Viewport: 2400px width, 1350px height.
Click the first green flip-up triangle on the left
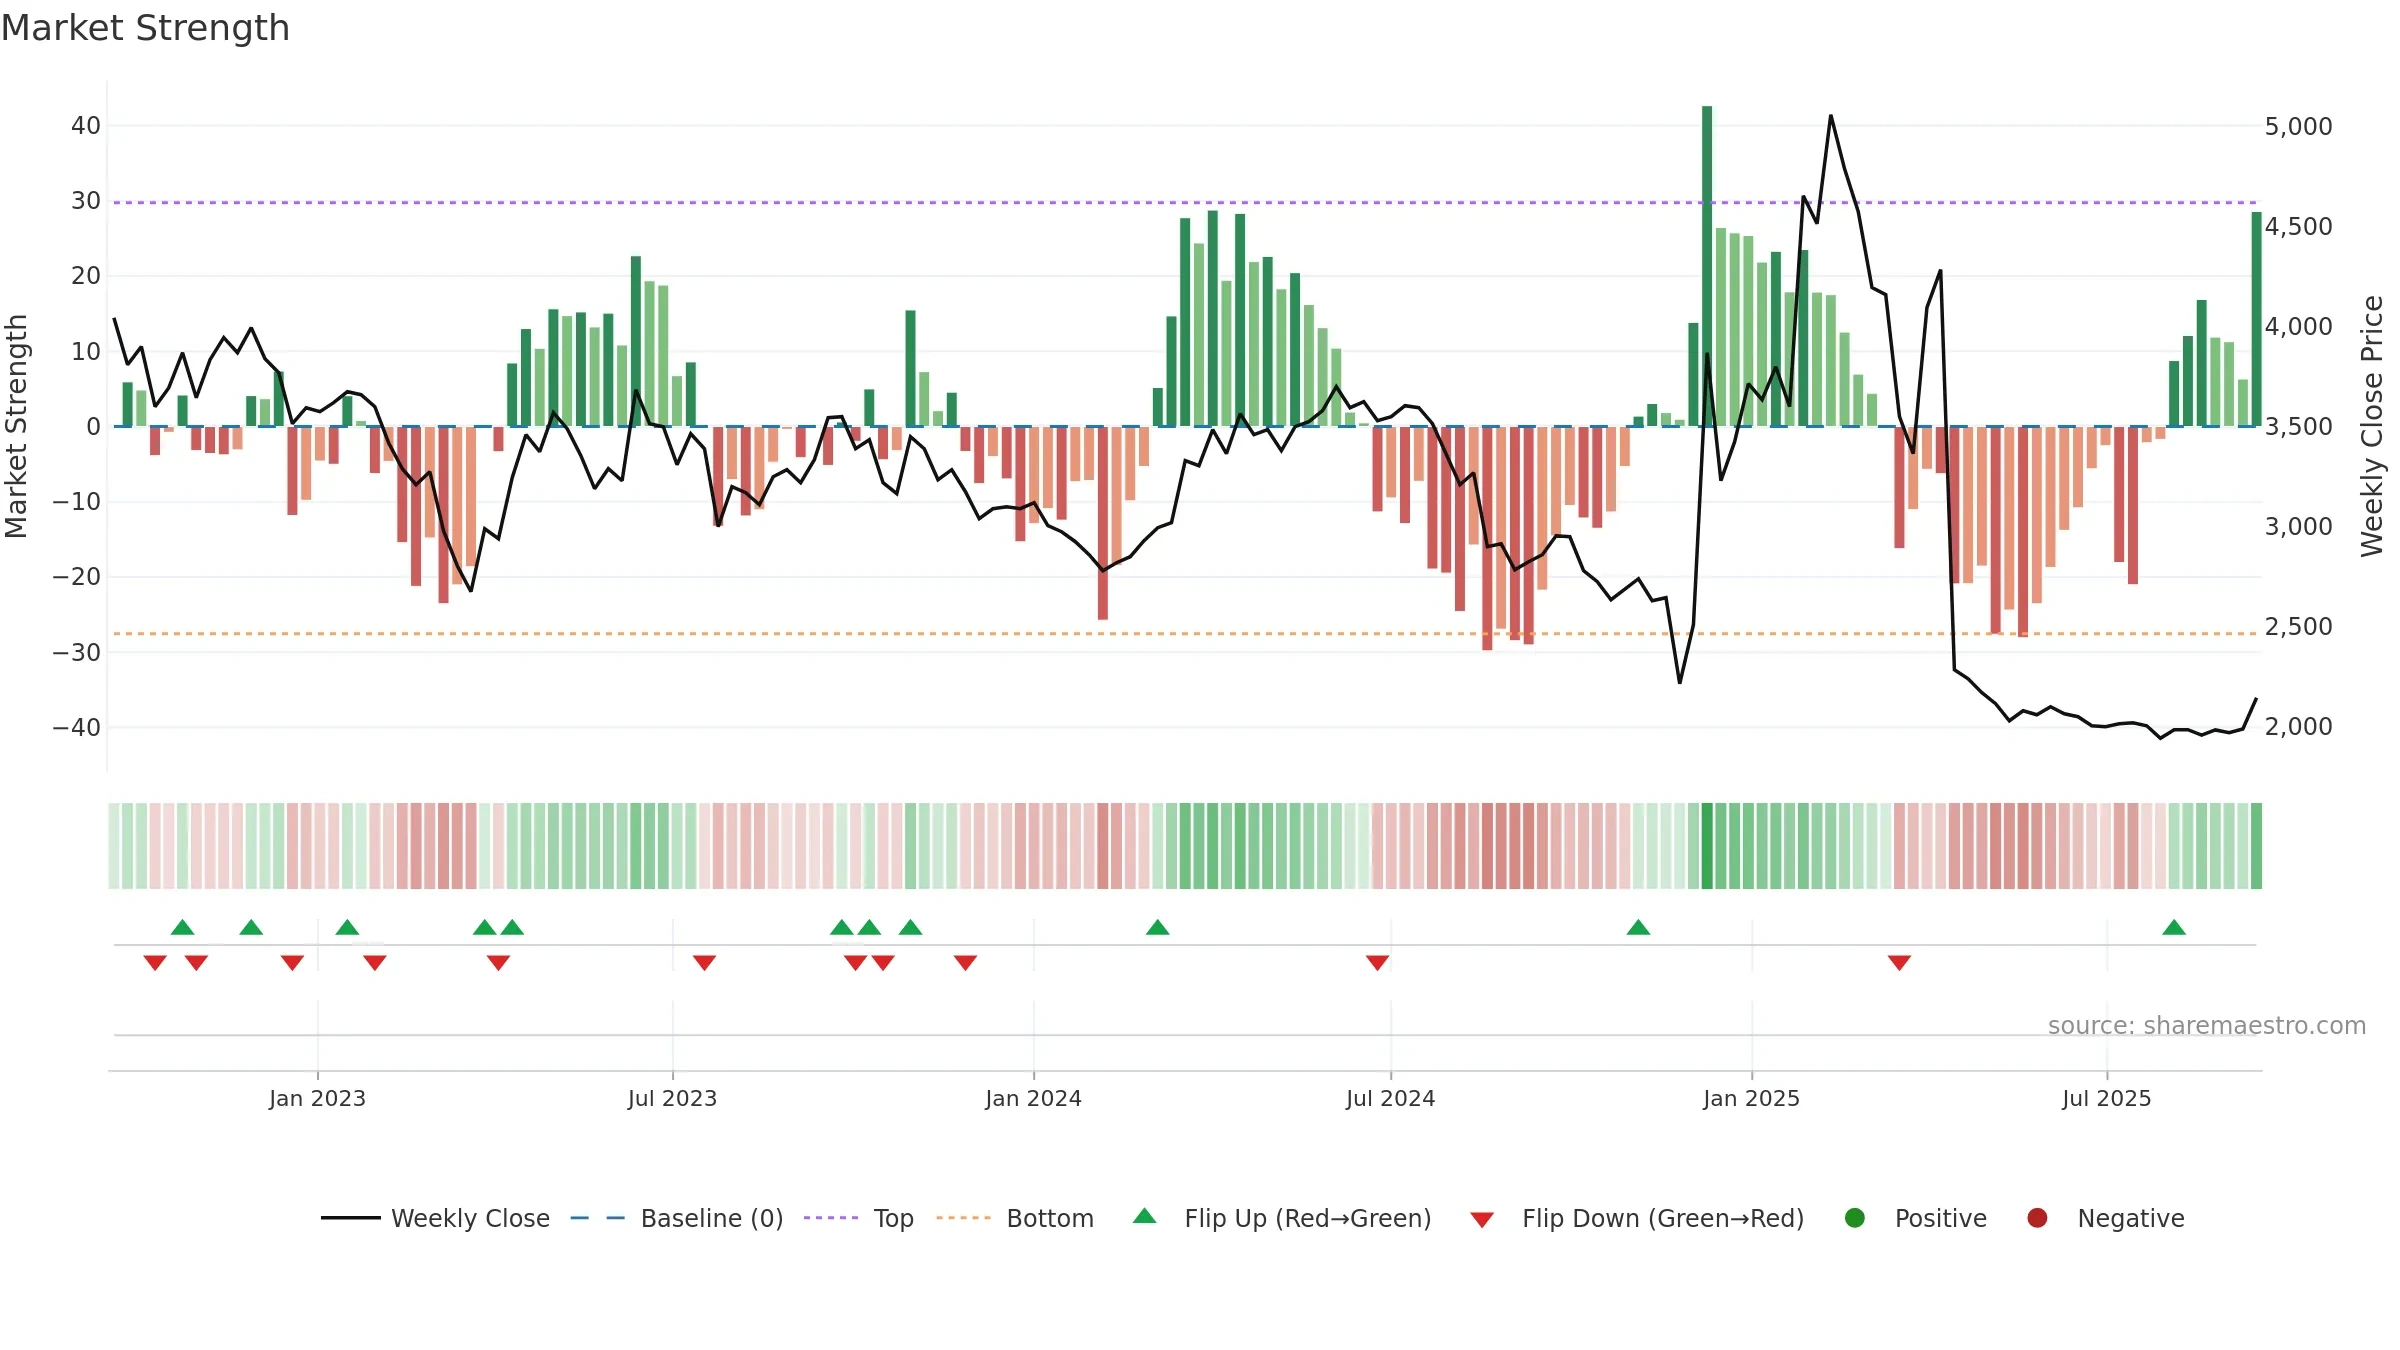click(x=182, y=928)
